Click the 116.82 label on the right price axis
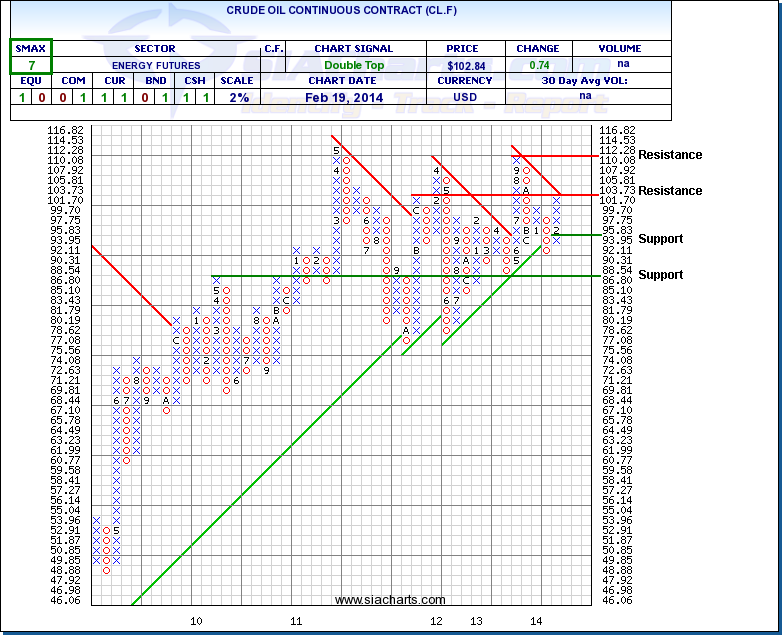 (x=615, y=130)
